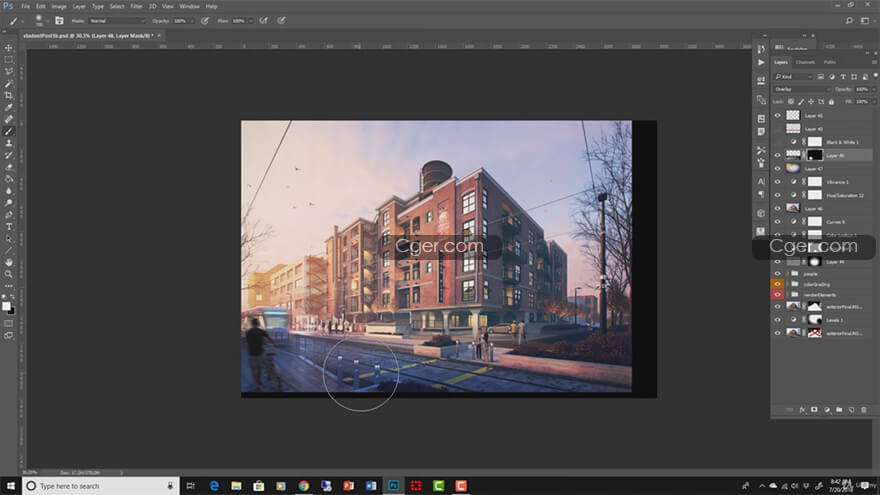The width and height of the screenshot is (880, 495).
Task: Select the Type tool
Action: (9, 227)
